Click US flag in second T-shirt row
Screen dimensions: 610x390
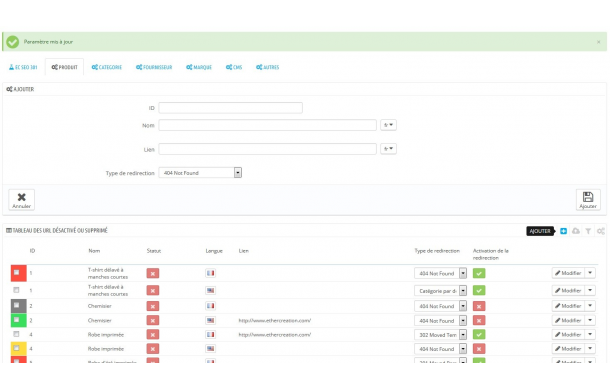(210, 290)
